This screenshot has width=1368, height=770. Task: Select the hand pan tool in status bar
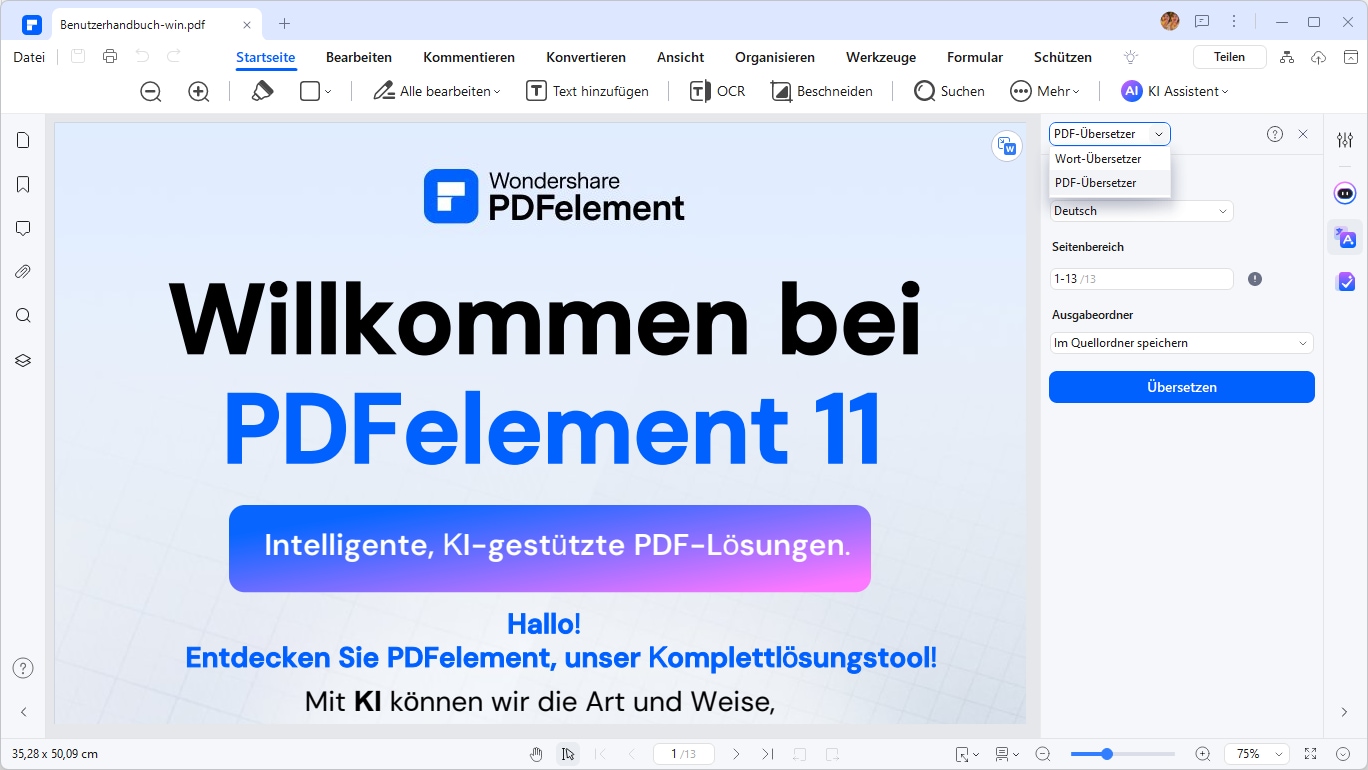click(x=536, y=754)
